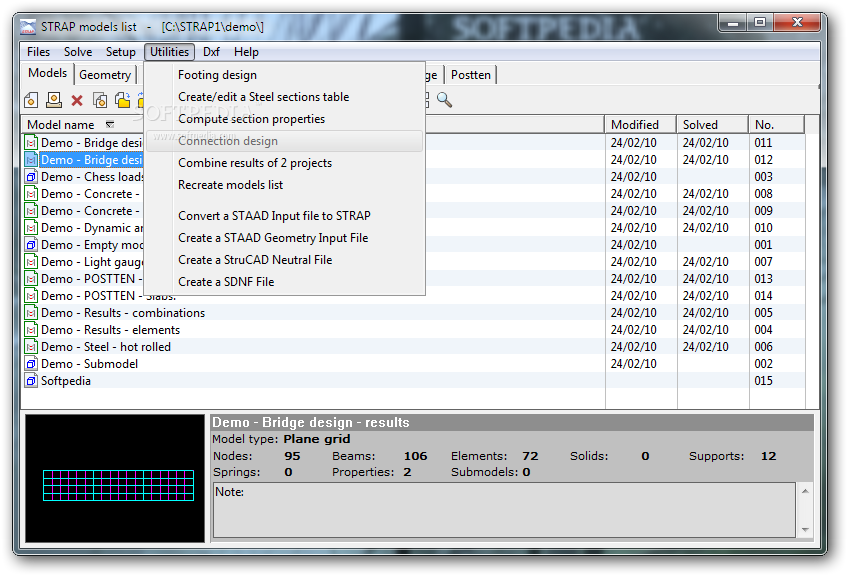The height and width of the screenshot is (576, 848).
Task: Switch to the Models tab
Action: [x=48, y=73]
